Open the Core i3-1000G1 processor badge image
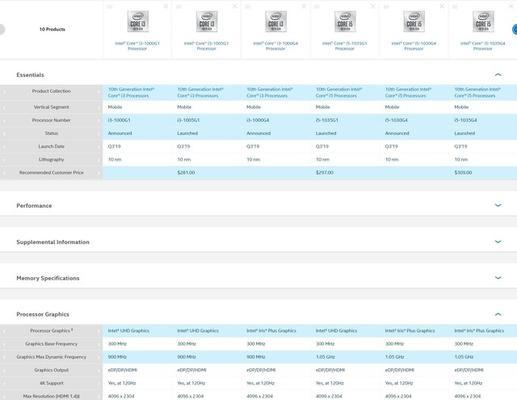 pyautogui.click(x=138, y=21)
